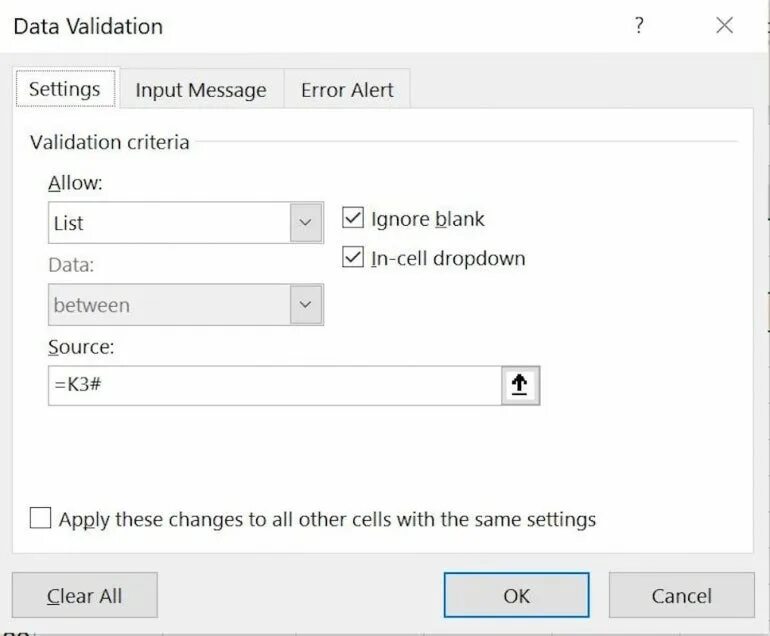Confirm with the OK button

tap(516, 596)
